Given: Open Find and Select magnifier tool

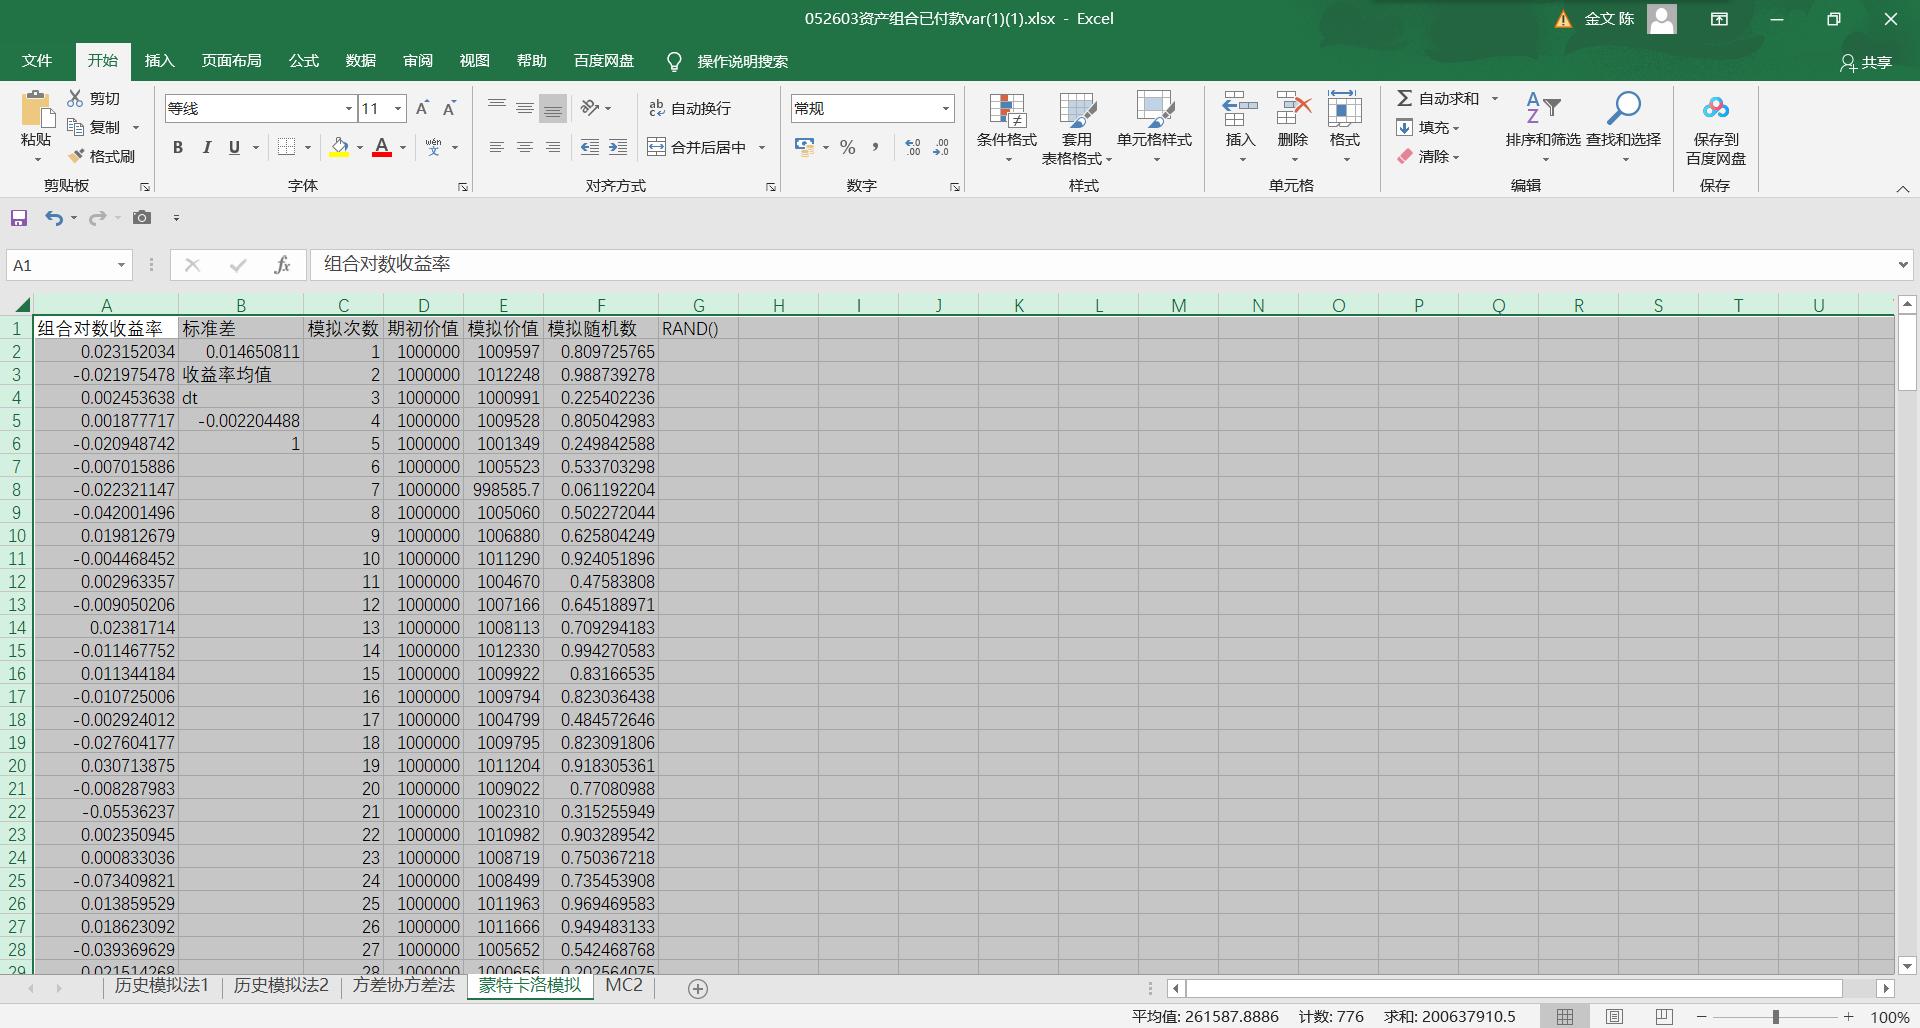Looking at the screenshot, I should pos(1623,110).
